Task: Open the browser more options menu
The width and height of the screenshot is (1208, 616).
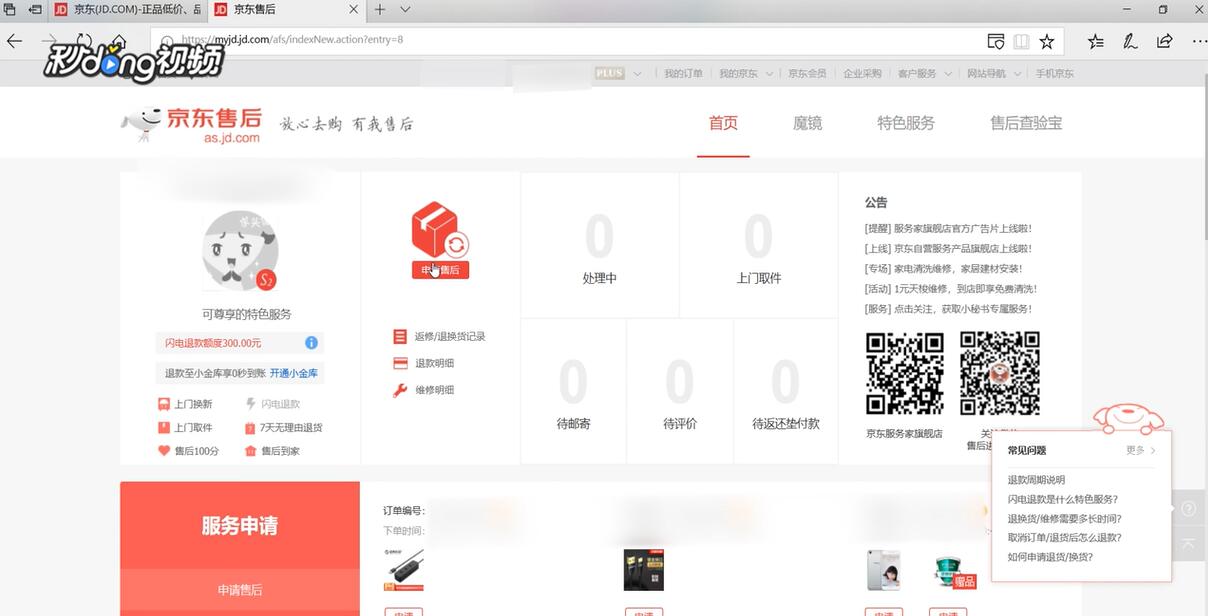Action: click(1198, 41)
